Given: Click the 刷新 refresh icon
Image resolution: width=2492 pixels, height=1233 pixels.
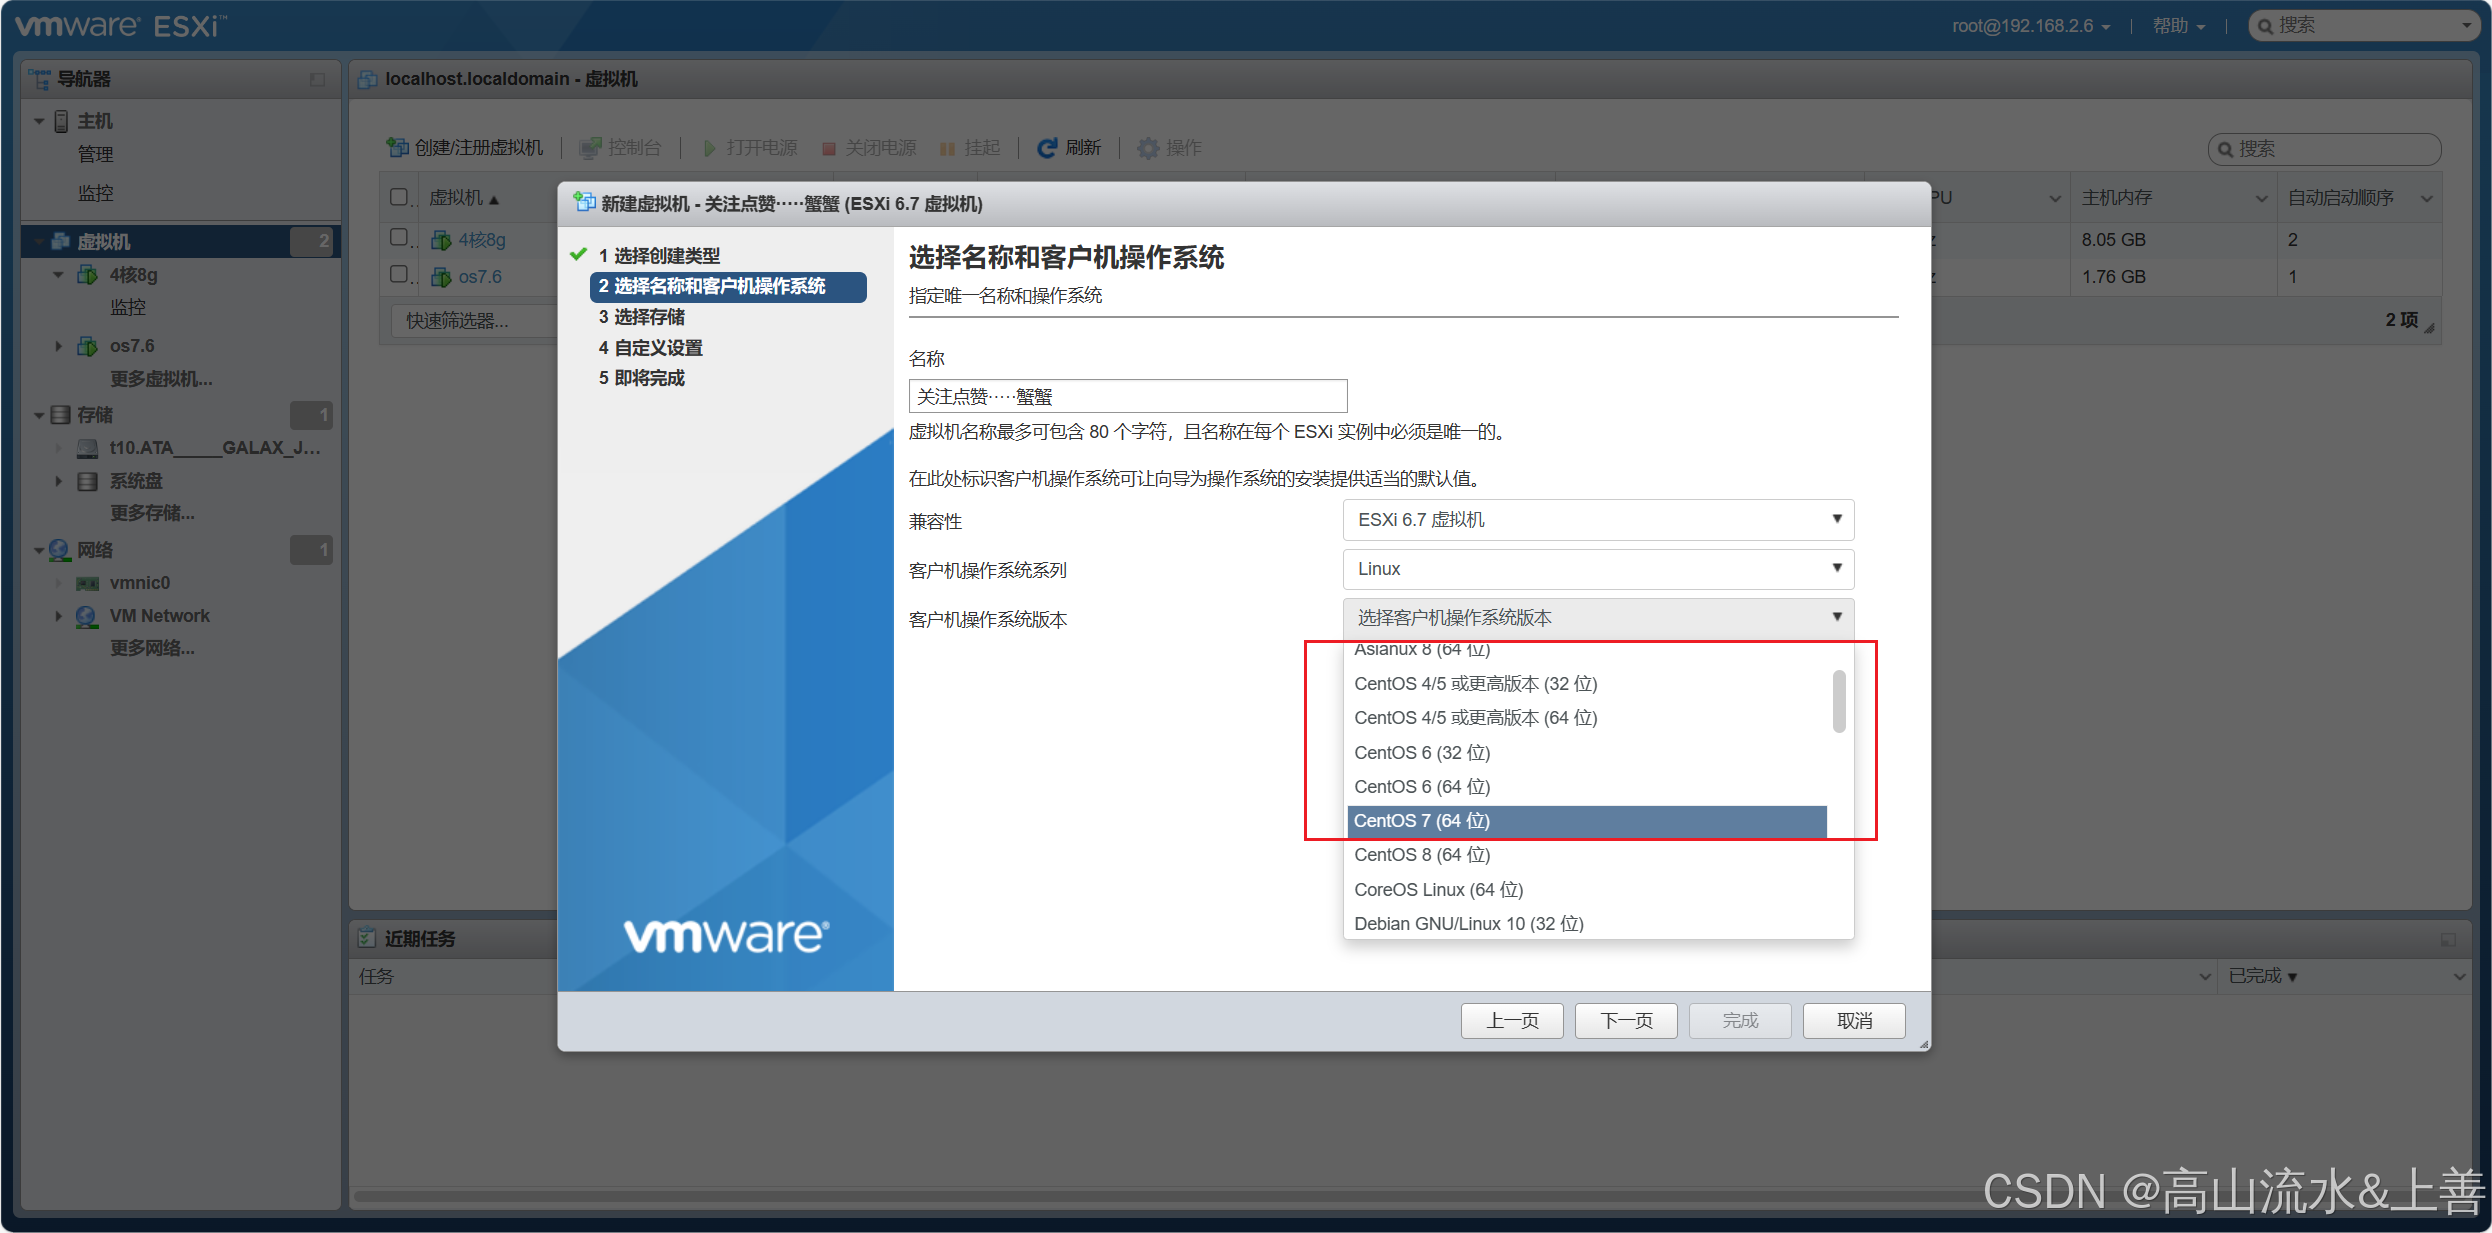Looking at the screenshot, I should (x=1047, y=148).
